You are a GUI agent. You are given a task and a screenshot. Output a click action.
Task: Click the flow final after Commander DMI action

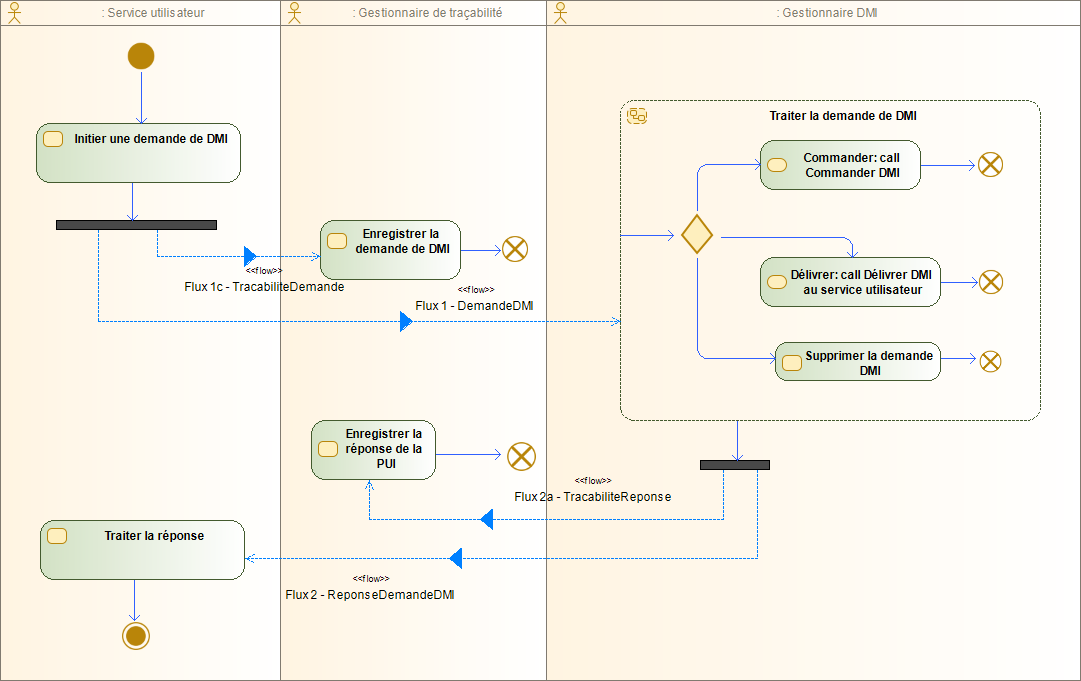coord(990,165)
